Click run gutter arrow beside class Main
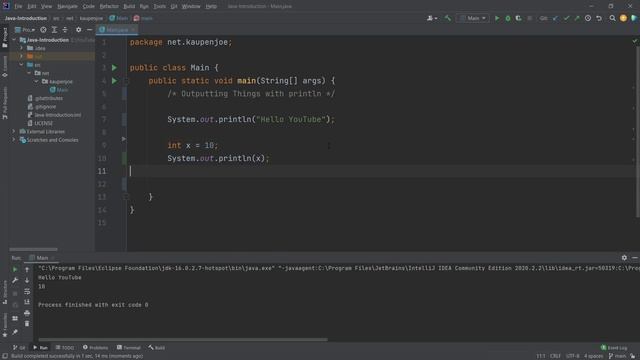Viewport: 640px width, 360px height. 114,68
